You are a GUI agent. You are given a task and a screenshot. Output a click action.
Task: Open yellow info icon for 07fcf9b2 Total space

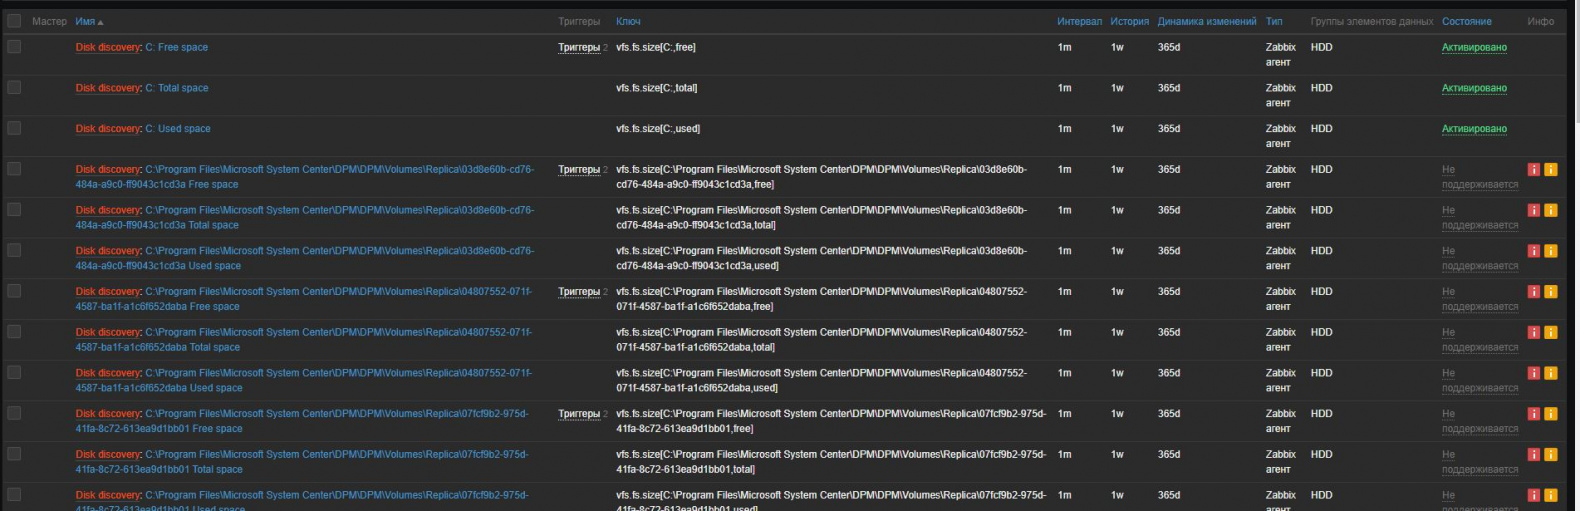pyautogui.click(x=1551, y=454)
